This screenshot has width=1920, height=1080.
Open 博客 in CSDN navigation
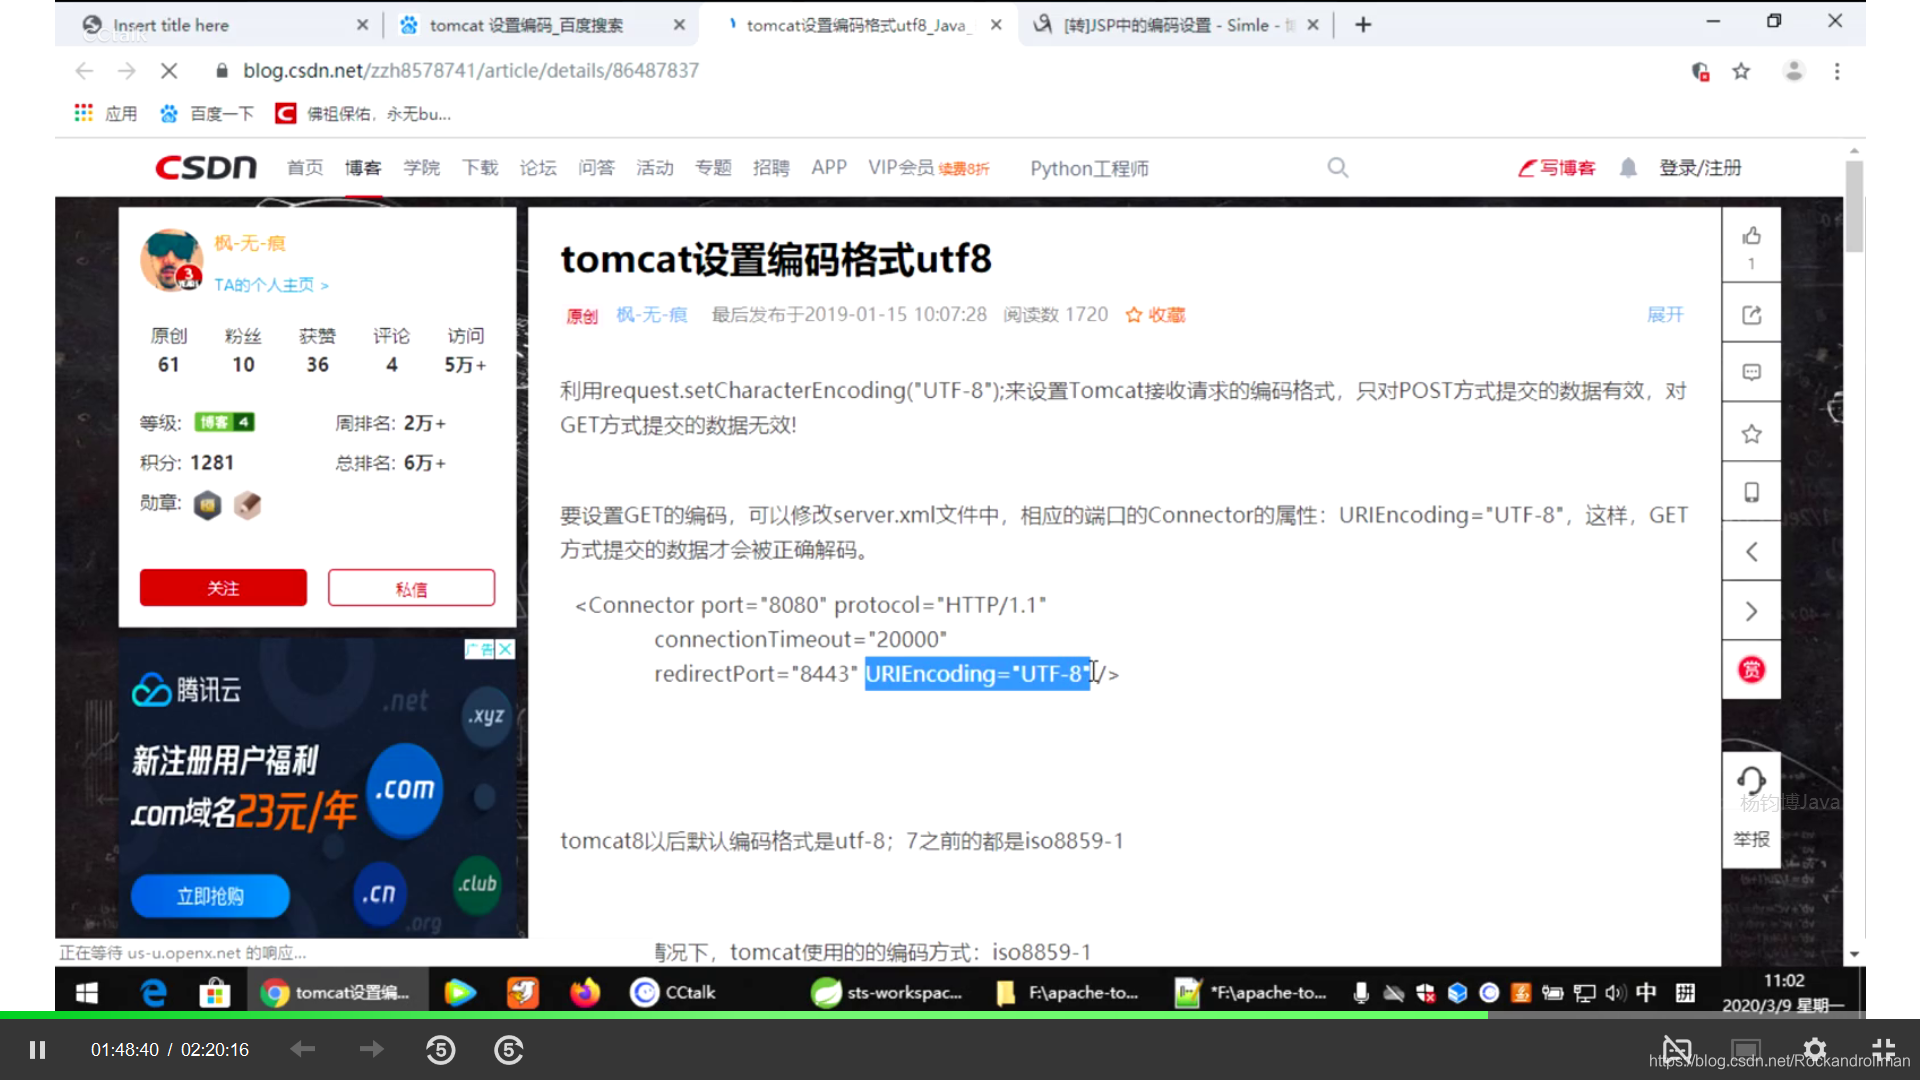tap(363, 168)
